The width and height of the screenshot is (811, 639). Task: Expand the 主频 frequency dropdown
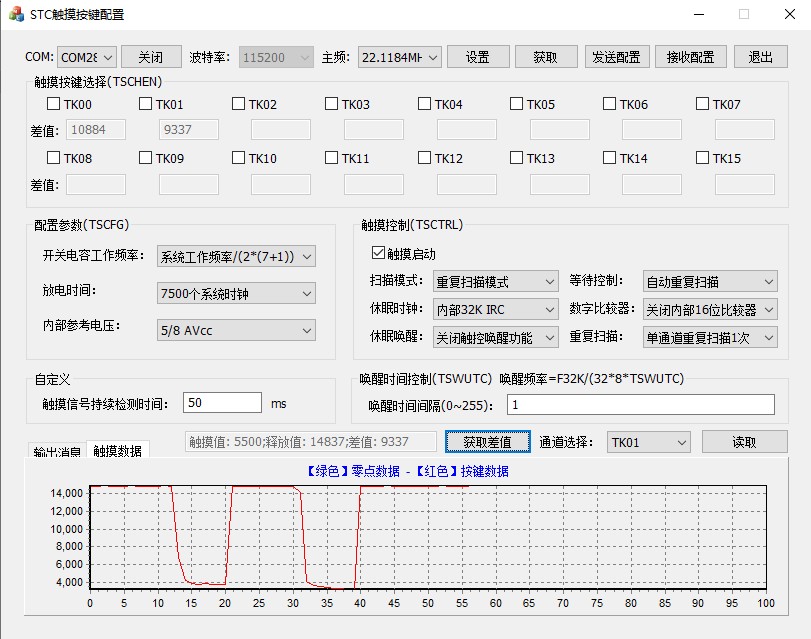click(x=399, y=57)
